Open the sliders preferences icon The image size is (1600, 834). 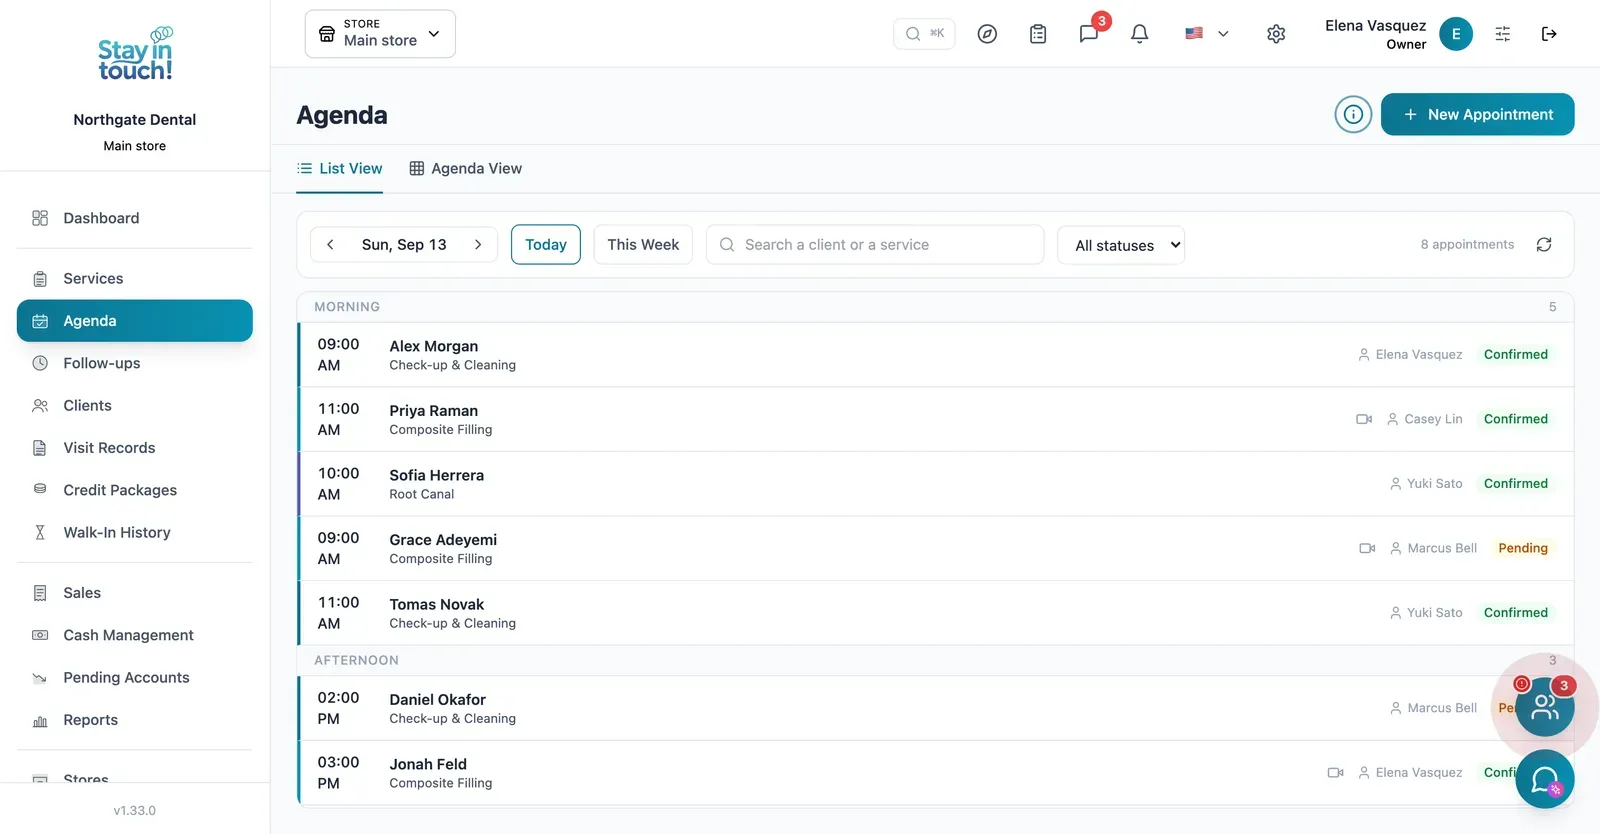1503,34
